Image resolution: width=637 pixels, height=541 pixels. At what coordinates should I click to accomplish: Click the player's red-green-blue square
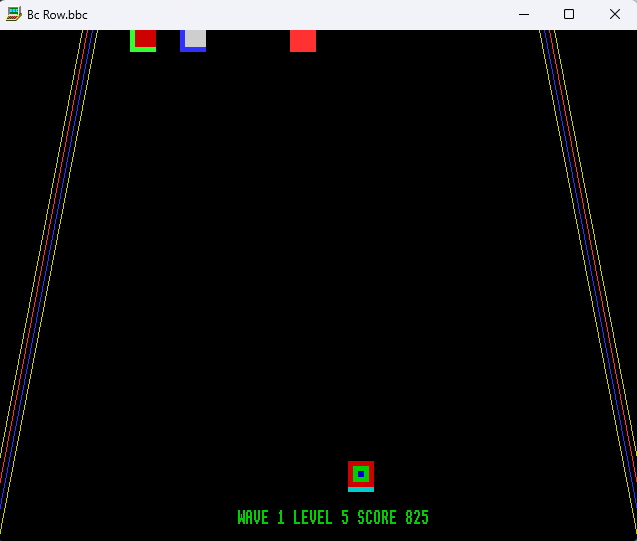click(361, 476)
